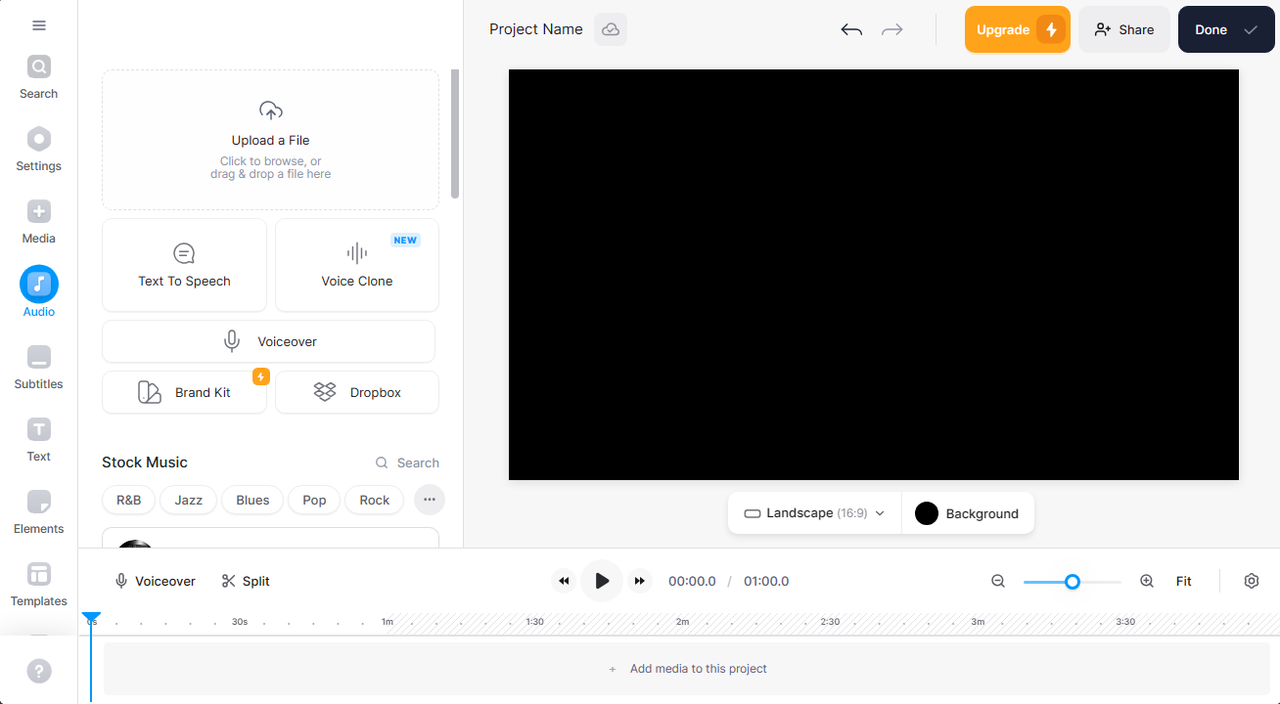Open timeline settings gear
Screen dimensions: 1280x704
click(x=1251, y=581)
